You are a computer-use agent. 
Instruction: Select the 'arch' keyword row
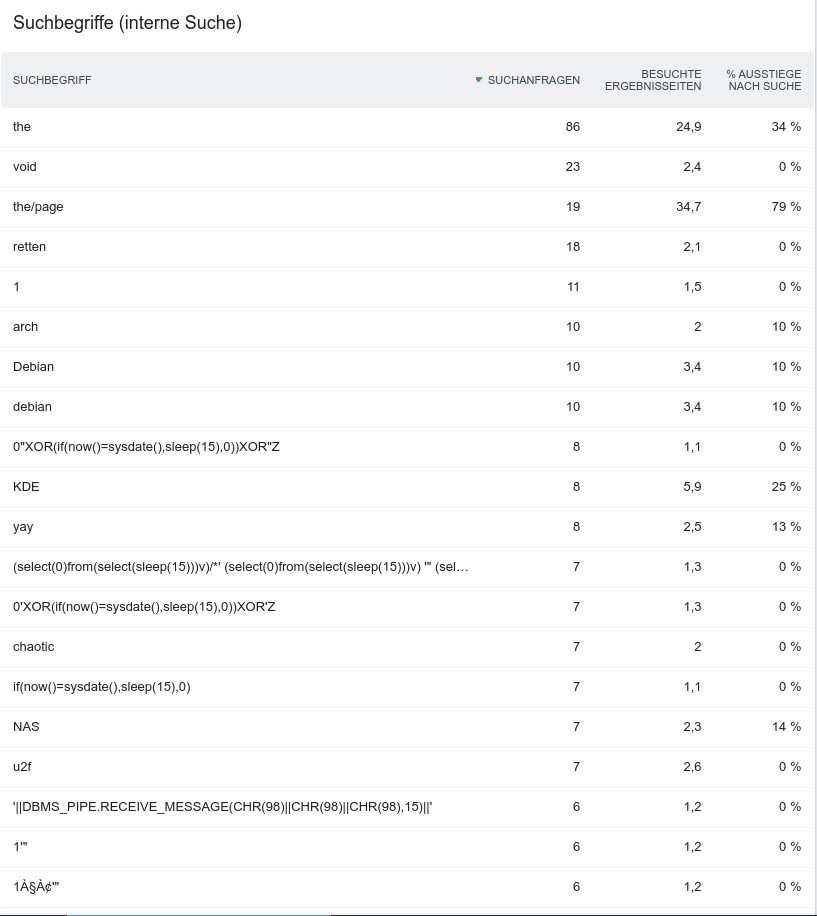(x=26, y=327)
